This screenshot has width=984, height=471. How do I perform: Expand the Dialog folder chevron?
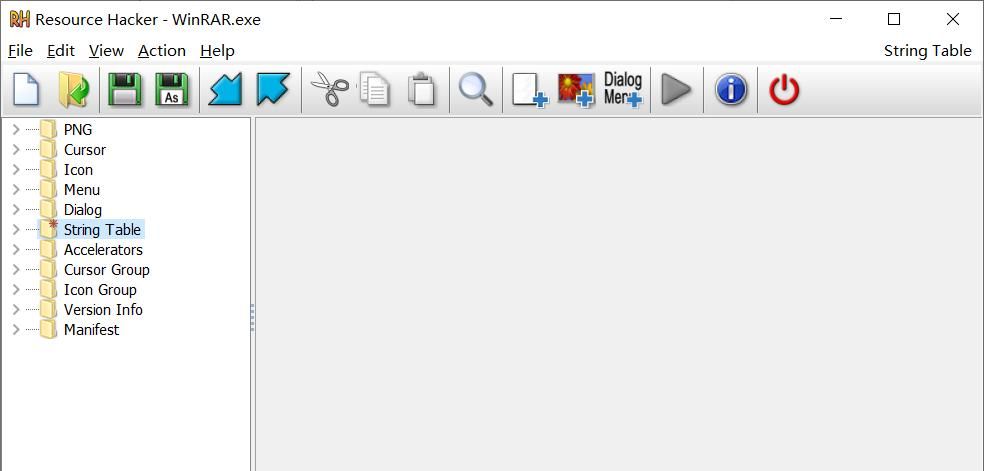[x=16, y=209]
